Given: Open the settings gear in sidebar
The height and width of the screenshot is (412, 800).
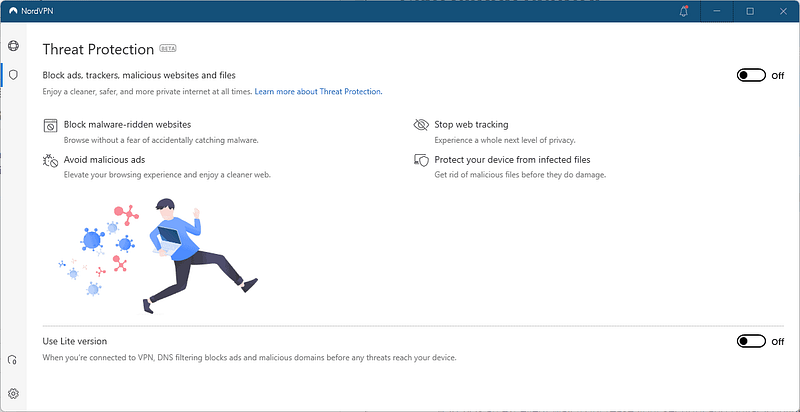Looking at the screenshot, I should (x=13, y=394).
